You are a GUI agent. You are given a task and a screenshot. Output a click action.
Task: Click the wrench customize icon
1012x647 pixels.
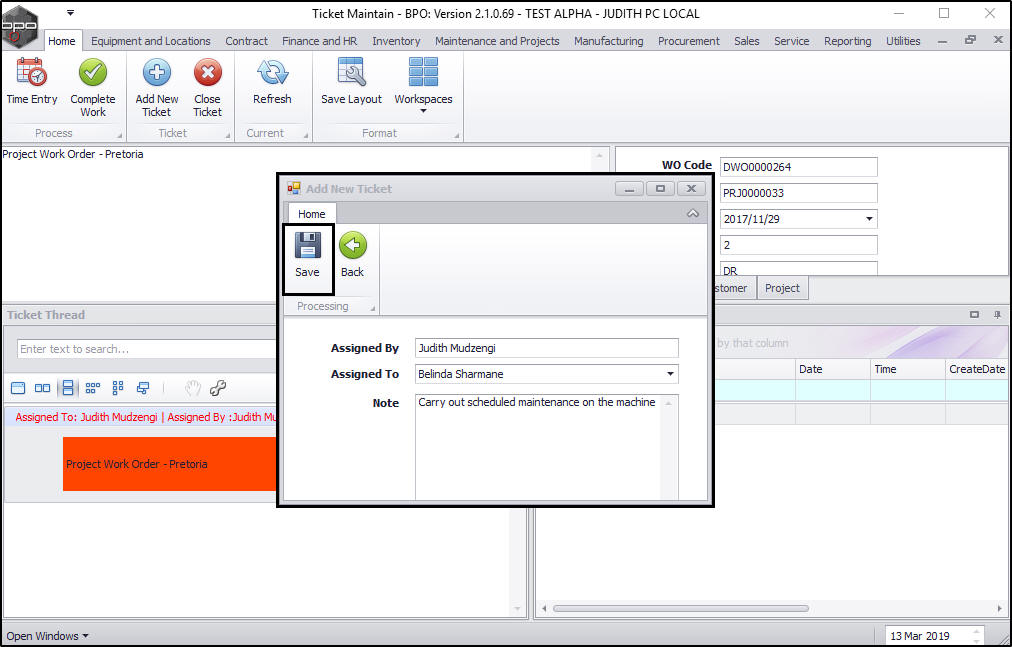(x=218, y=388)
